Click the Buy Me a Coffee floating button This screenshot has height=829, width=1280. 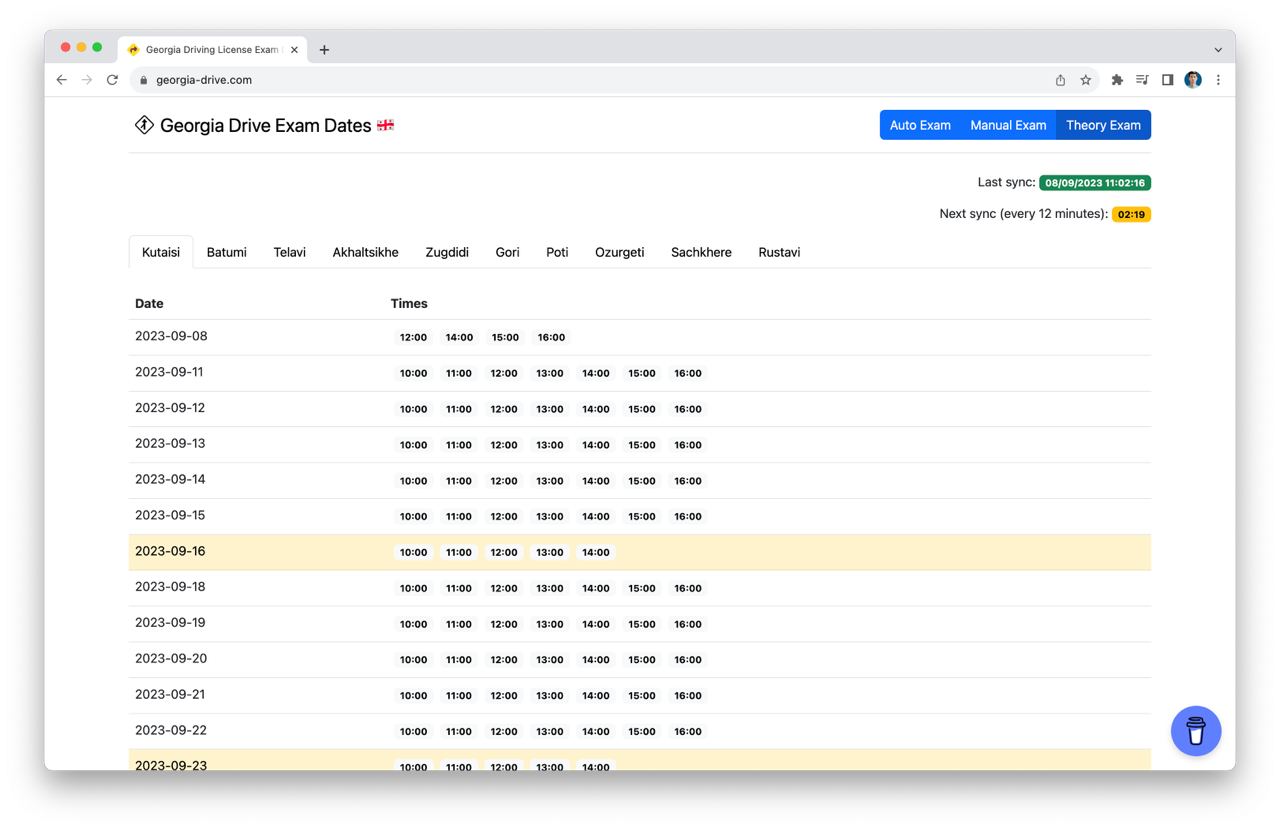coord(1196,731)
